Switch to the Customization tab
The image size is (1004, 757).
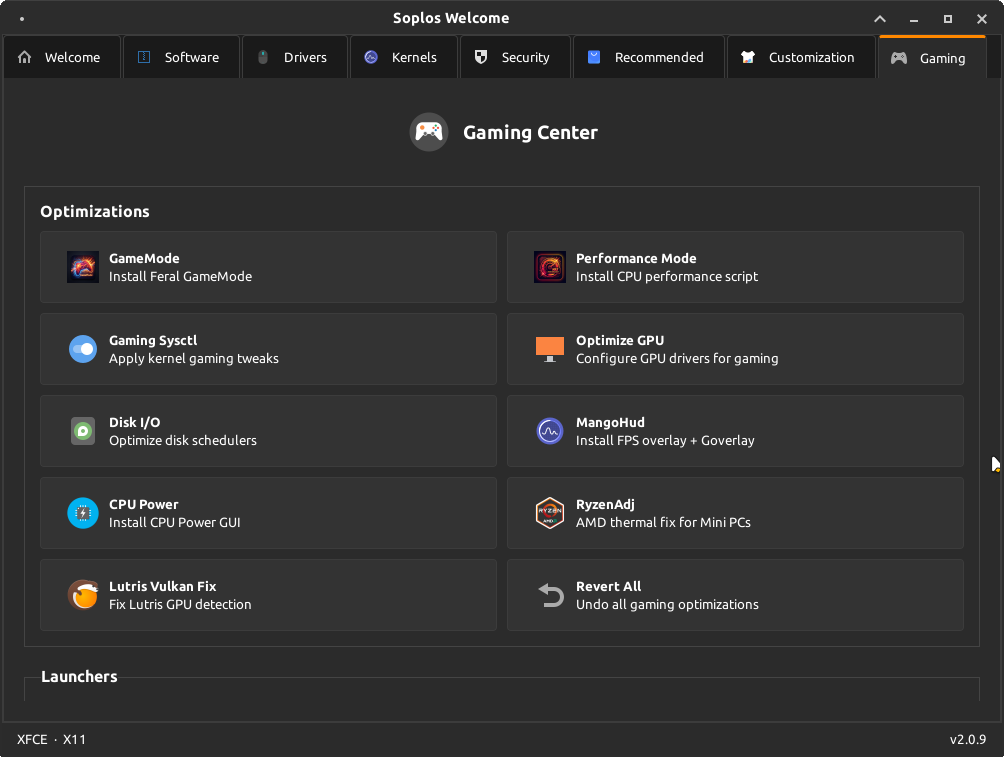point(801,57)
